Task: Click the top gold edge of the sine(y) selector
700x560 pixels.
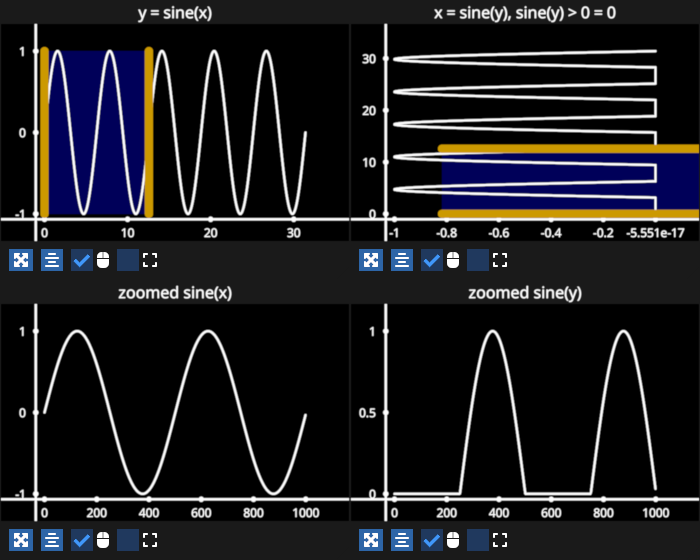Action: (568, 148)
